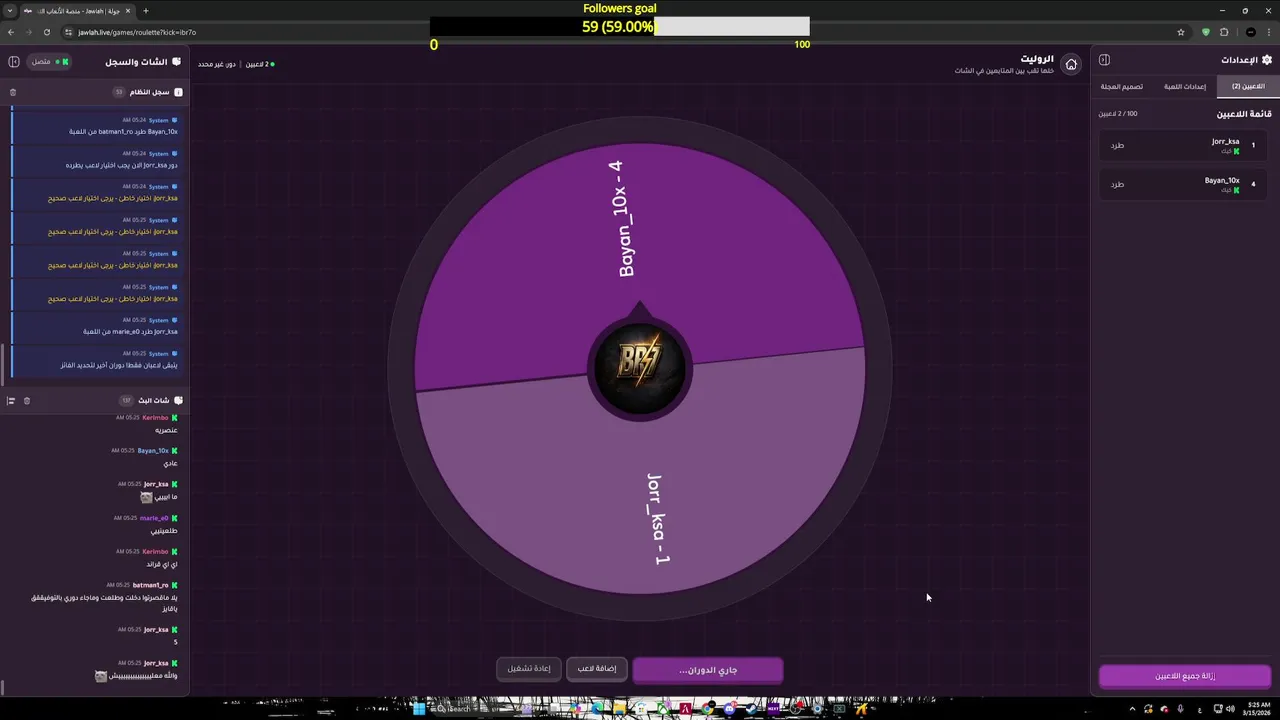
Task: Open Chrome extensions puzzle icon
Action: [1224, 32]
